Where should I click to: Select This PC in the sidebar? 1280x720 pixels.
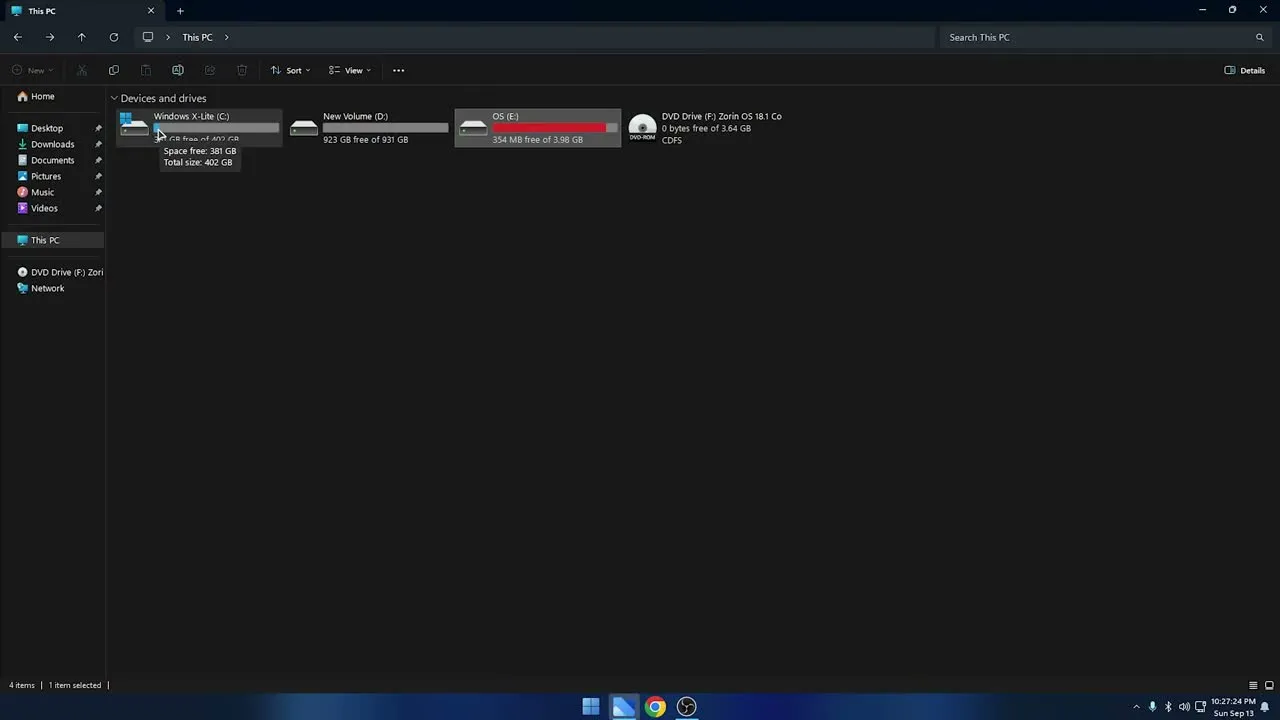click(53, 240)
